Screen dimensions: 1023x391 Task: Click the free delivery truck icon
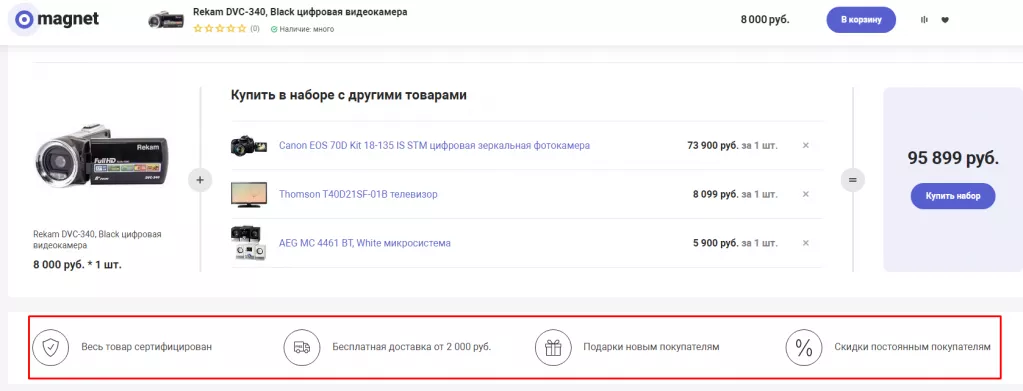pos(301,347)
